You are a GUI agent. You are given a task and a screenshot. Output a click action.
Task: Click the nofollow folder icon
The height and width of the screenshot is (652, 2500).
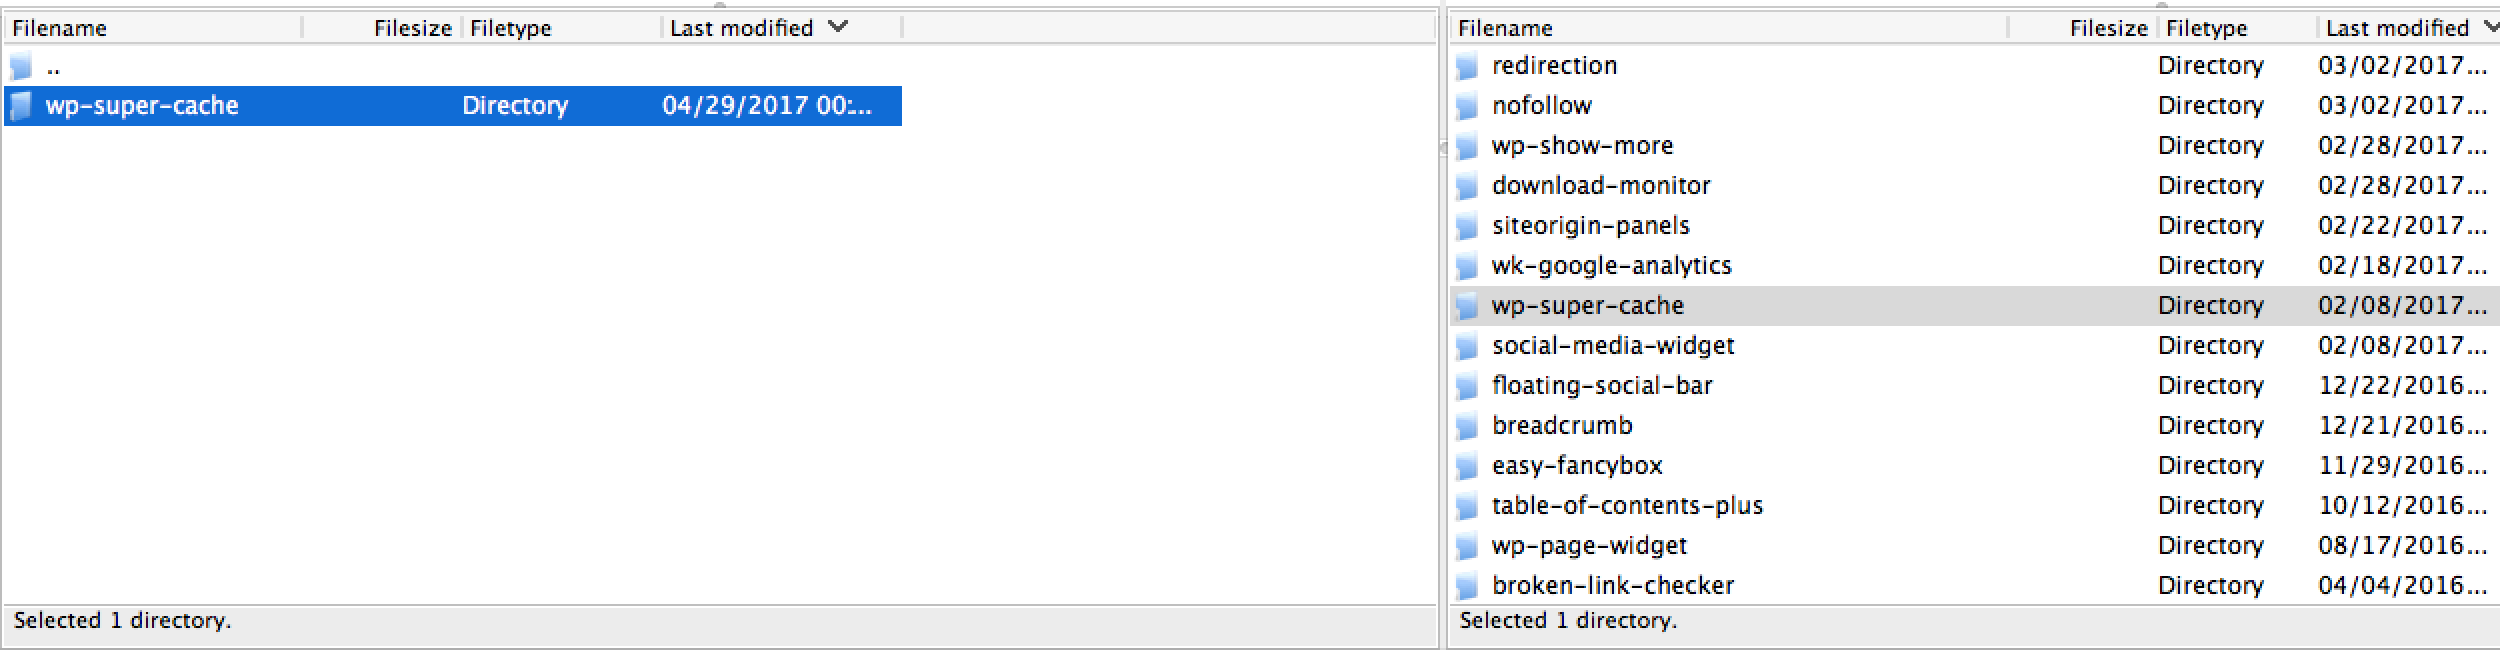click(1467, 106)
